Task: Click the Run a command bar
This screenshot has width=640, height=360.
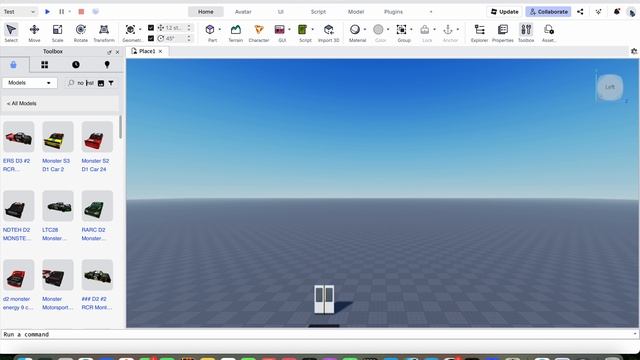Action: click(x=320, y=334)
